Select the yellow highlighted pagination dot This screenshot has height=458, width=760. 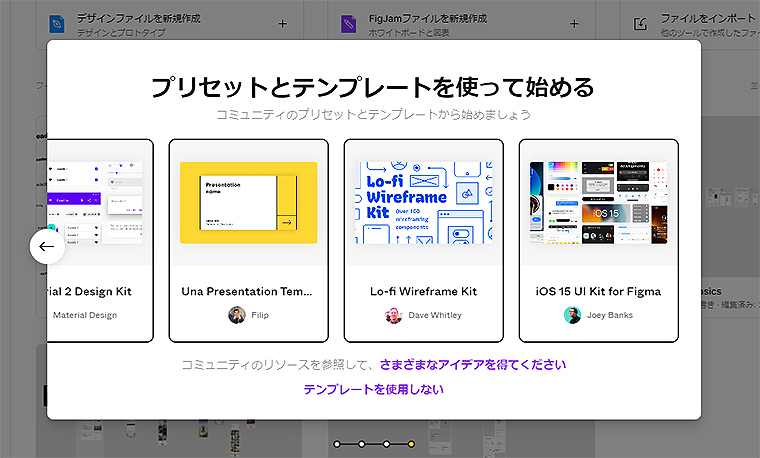(411, 443)
